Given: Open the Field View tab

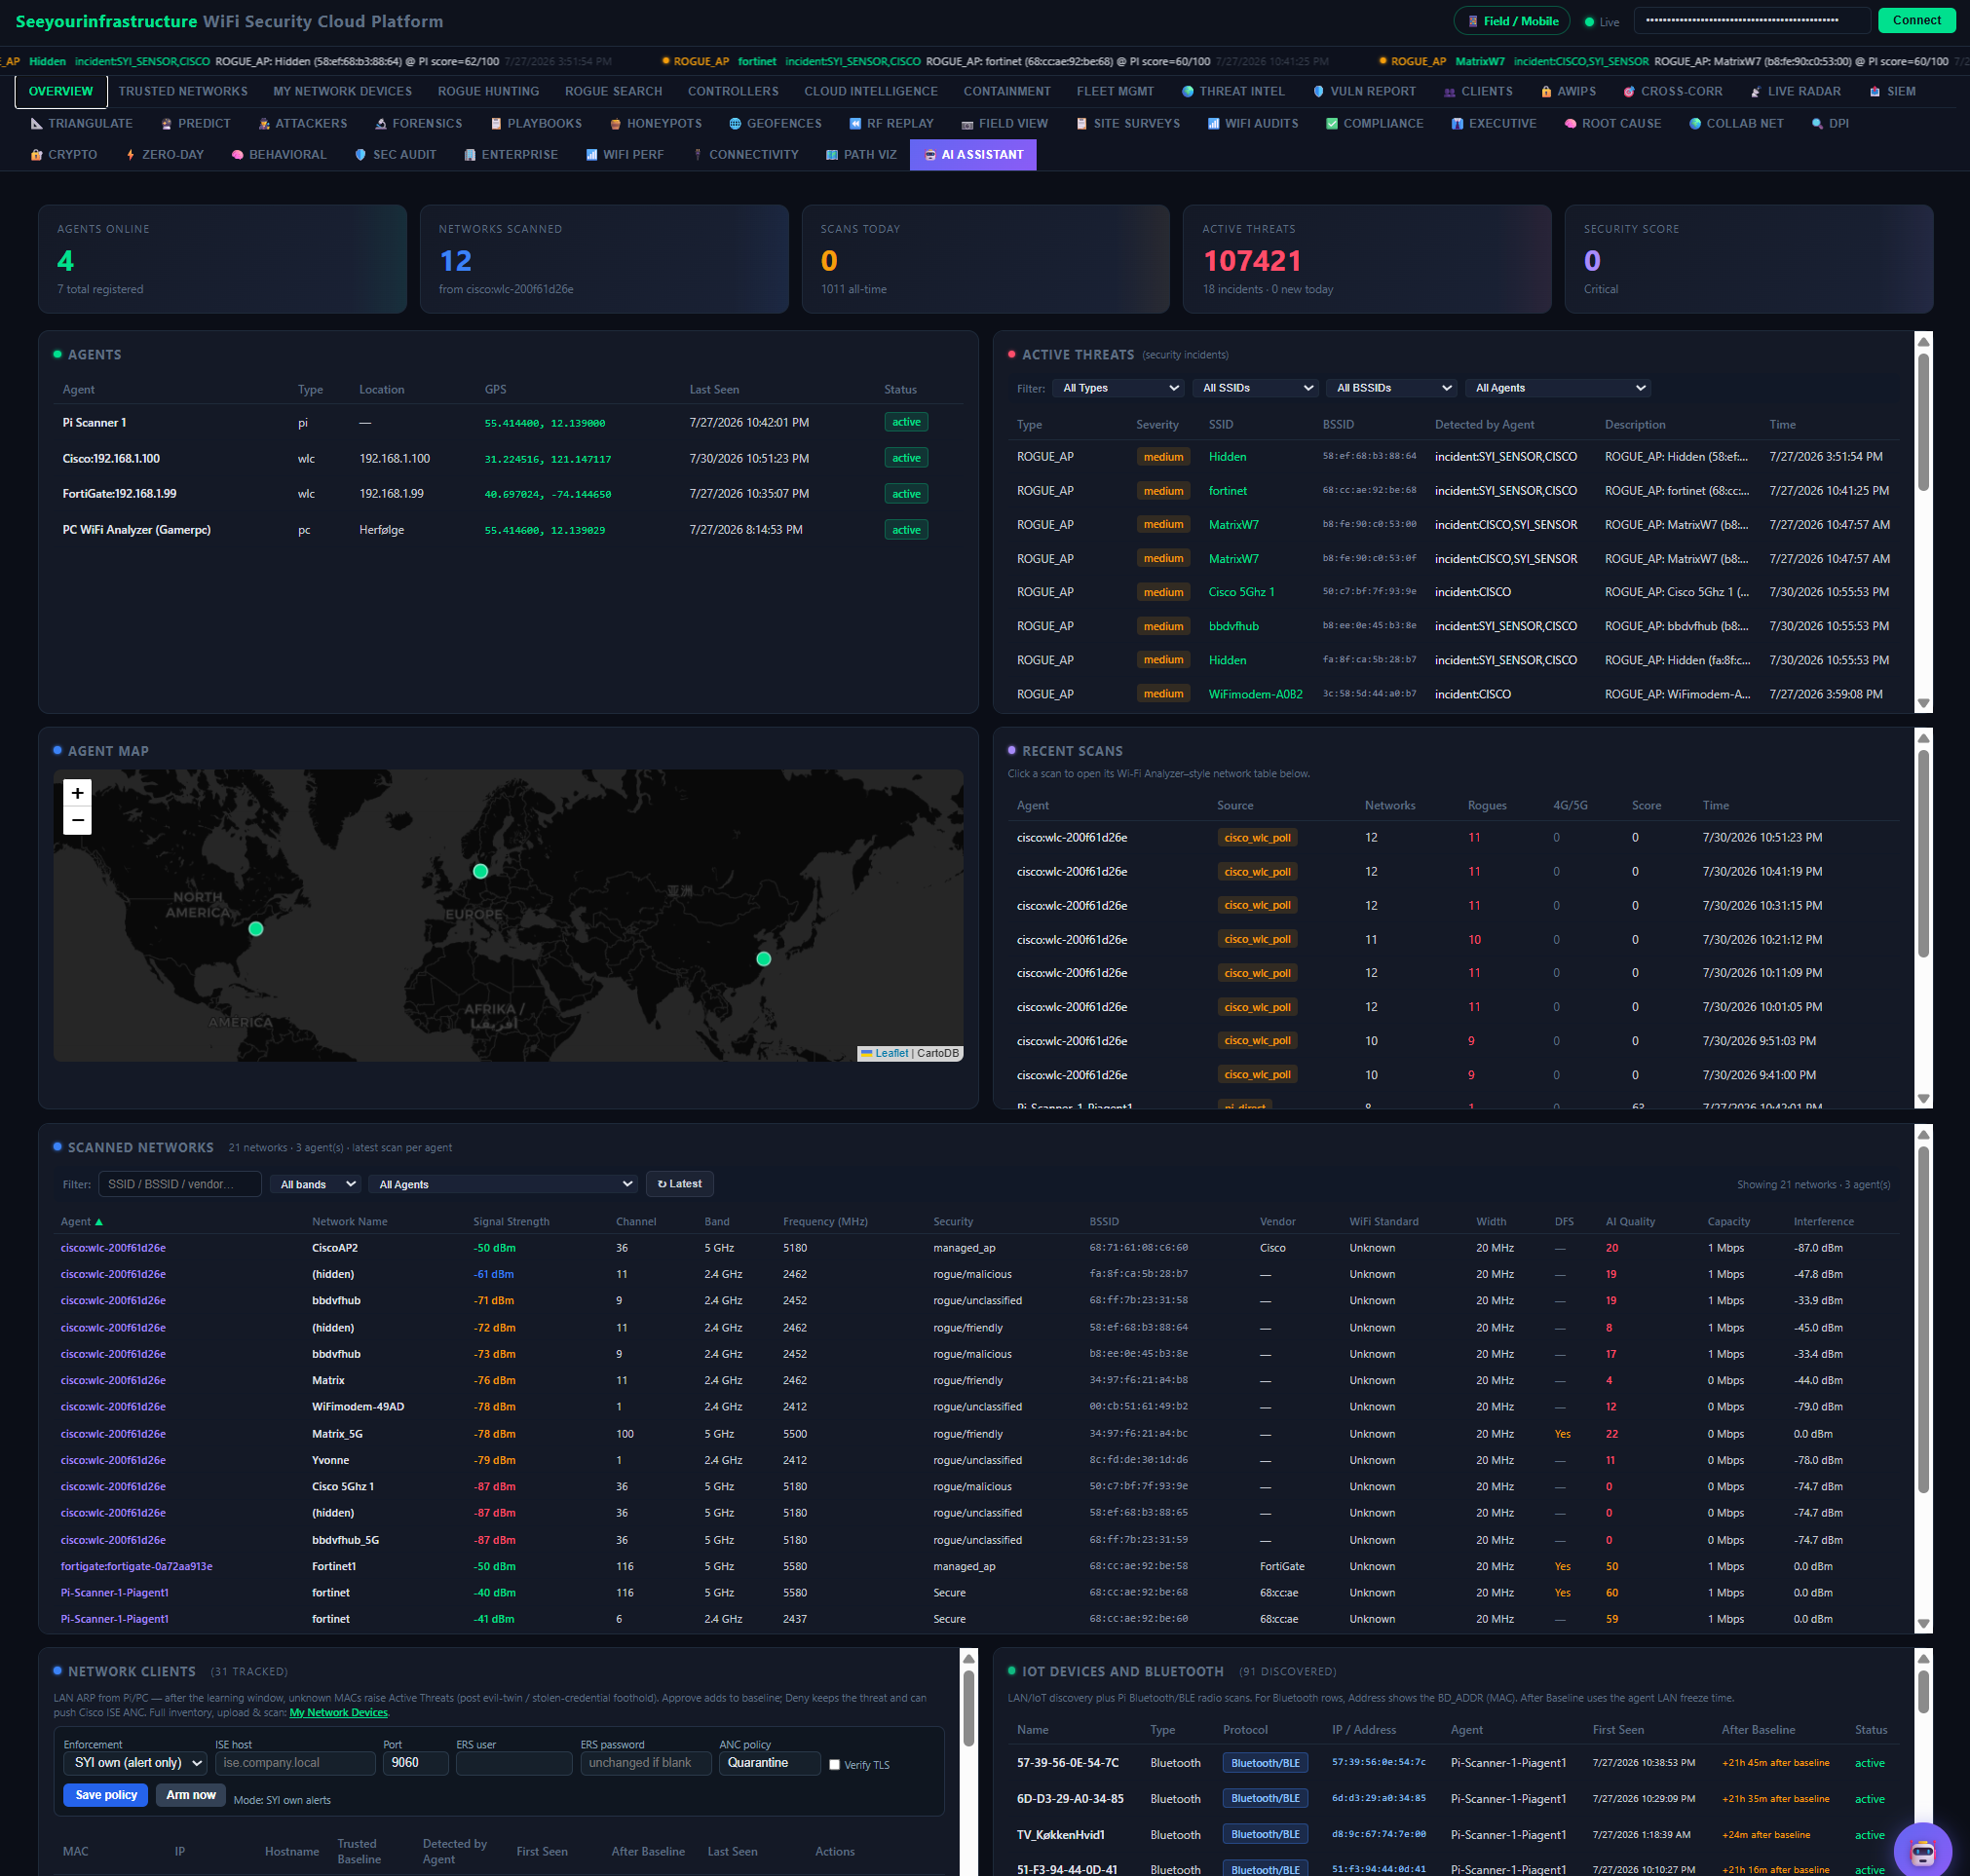Looking at the screenshot, I should (1004, 123).
